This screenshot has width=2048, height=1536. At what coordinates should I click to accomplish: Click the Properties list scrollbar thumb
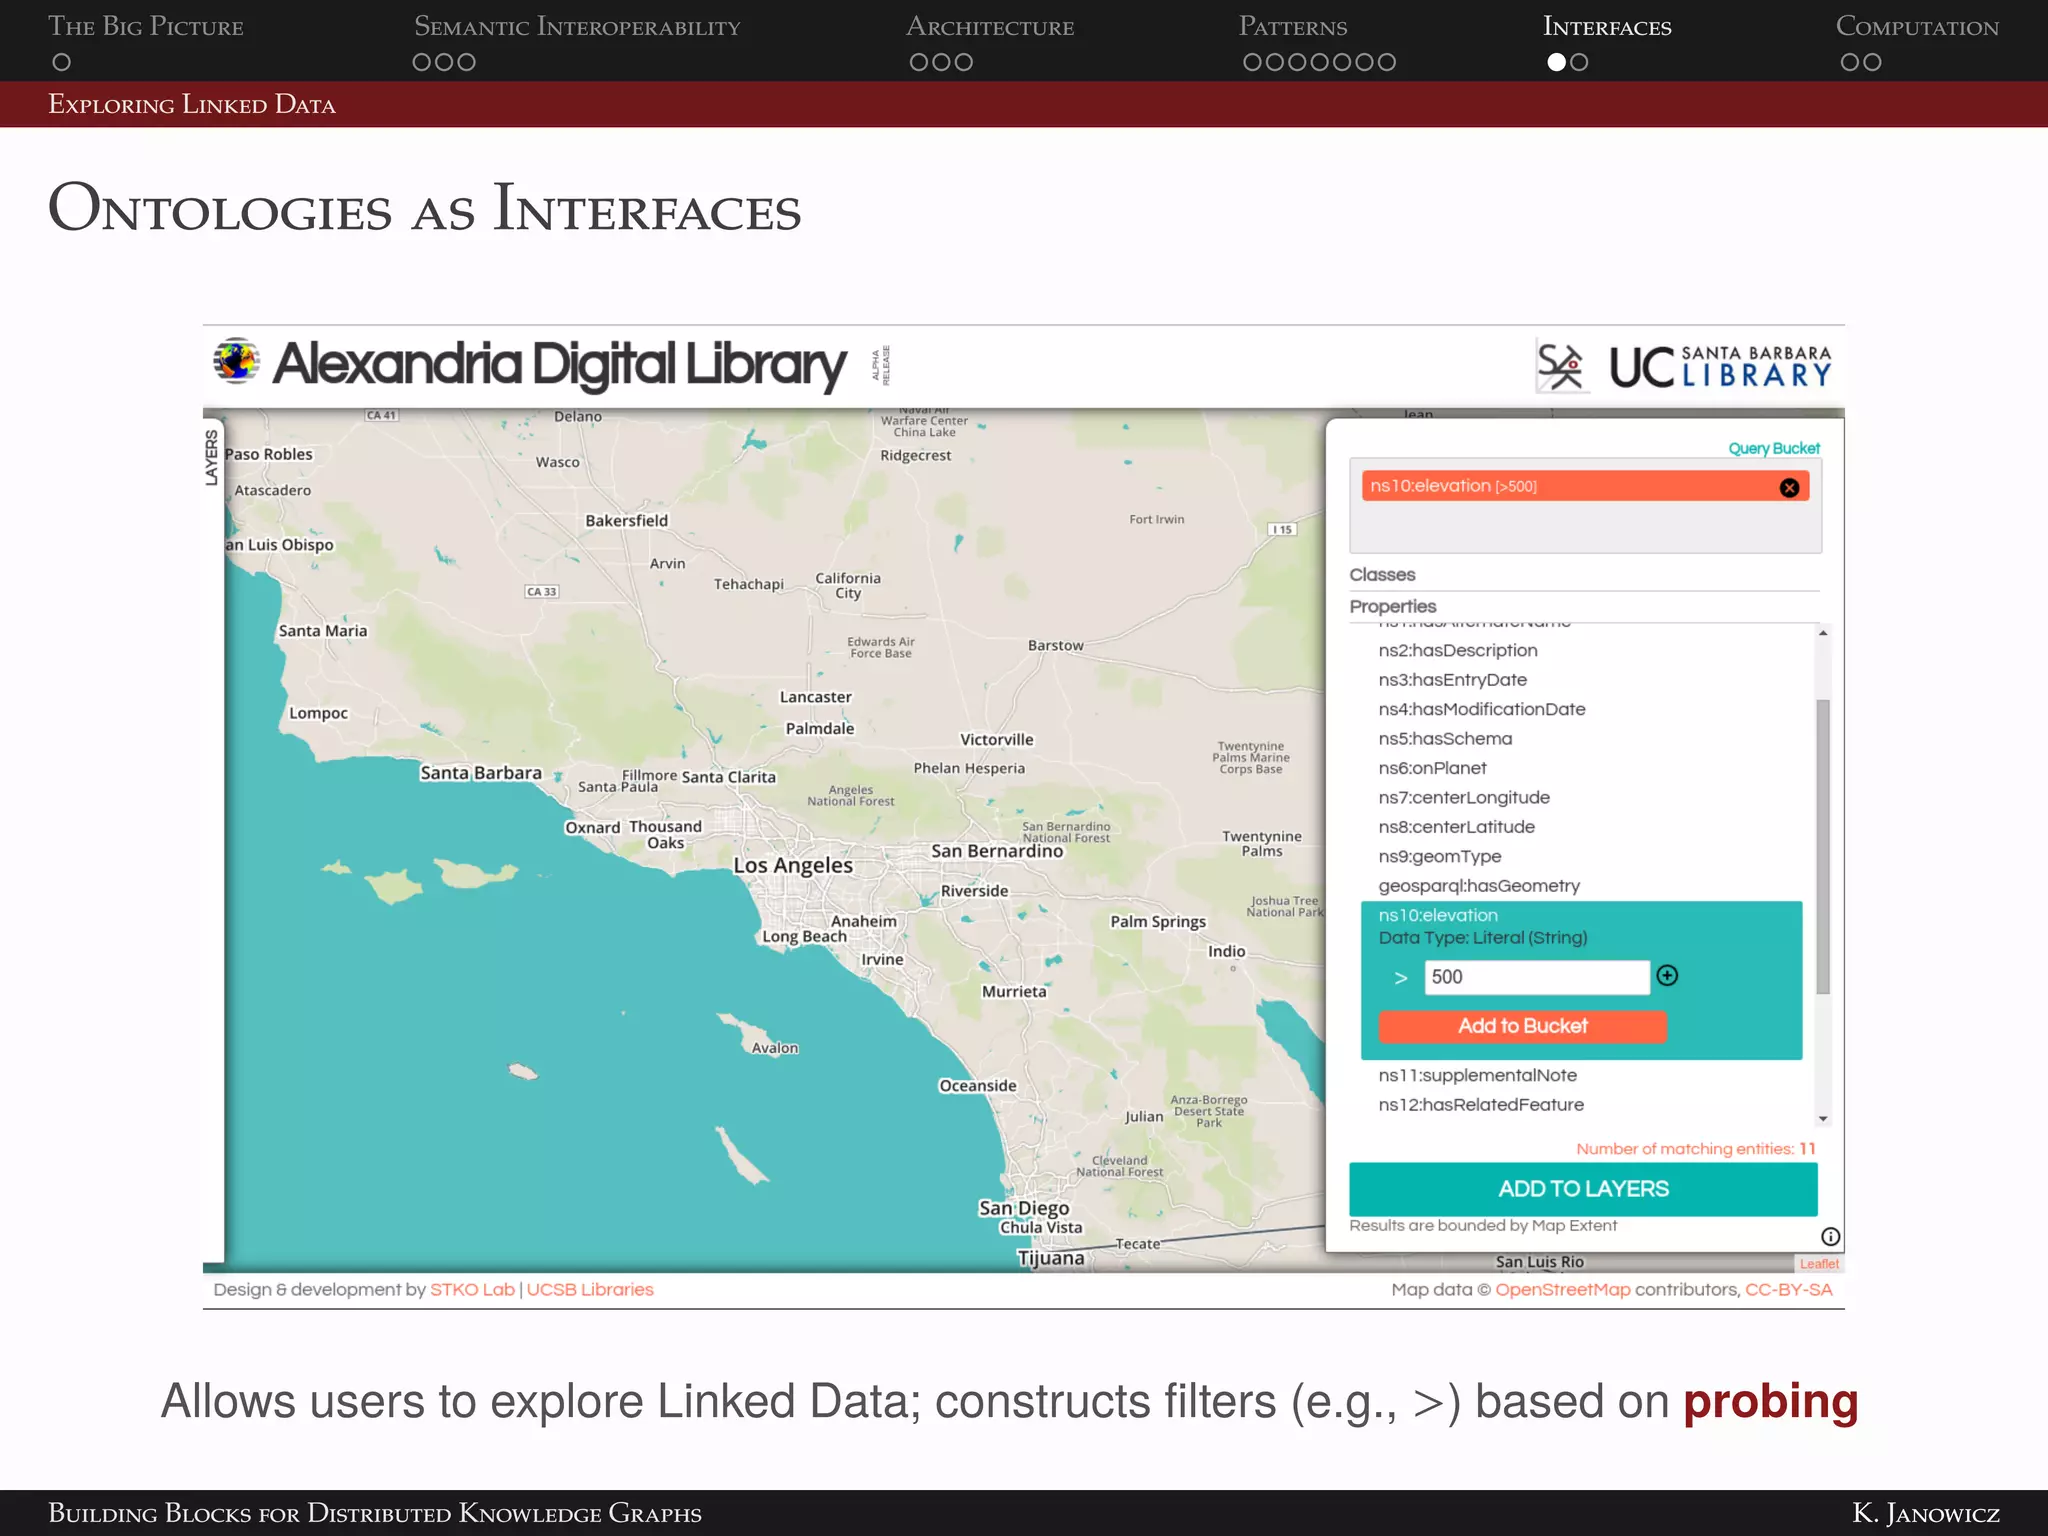[x=1823, y=846]
